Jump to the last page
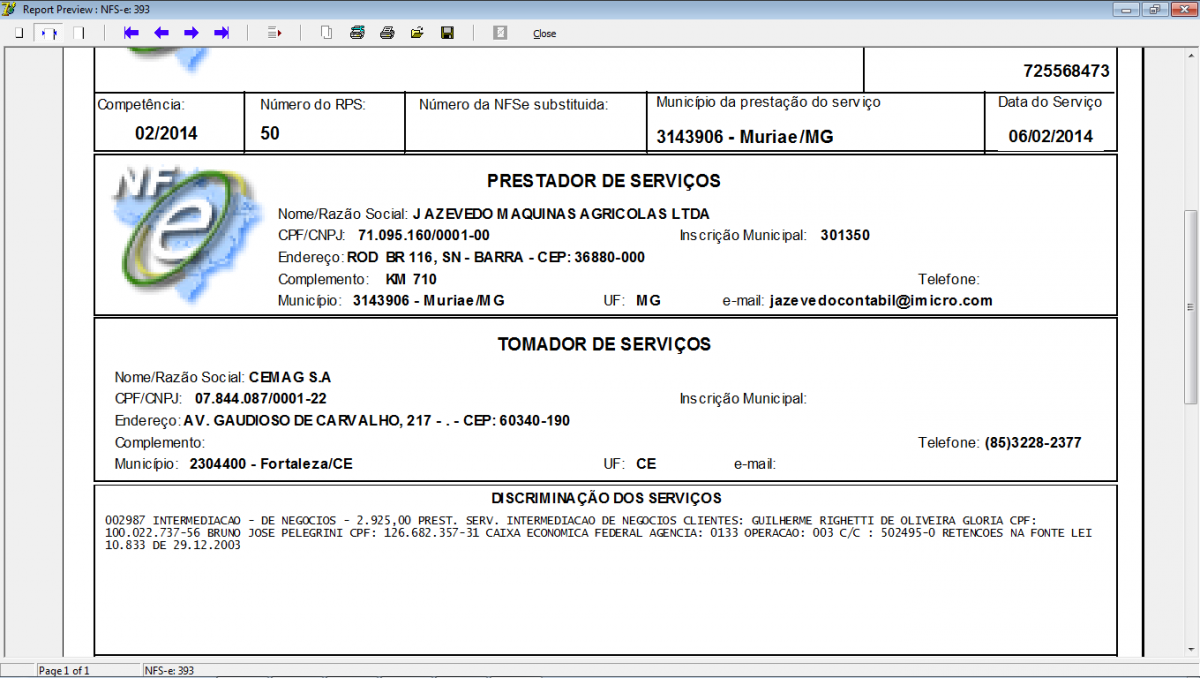 [221, 33]
